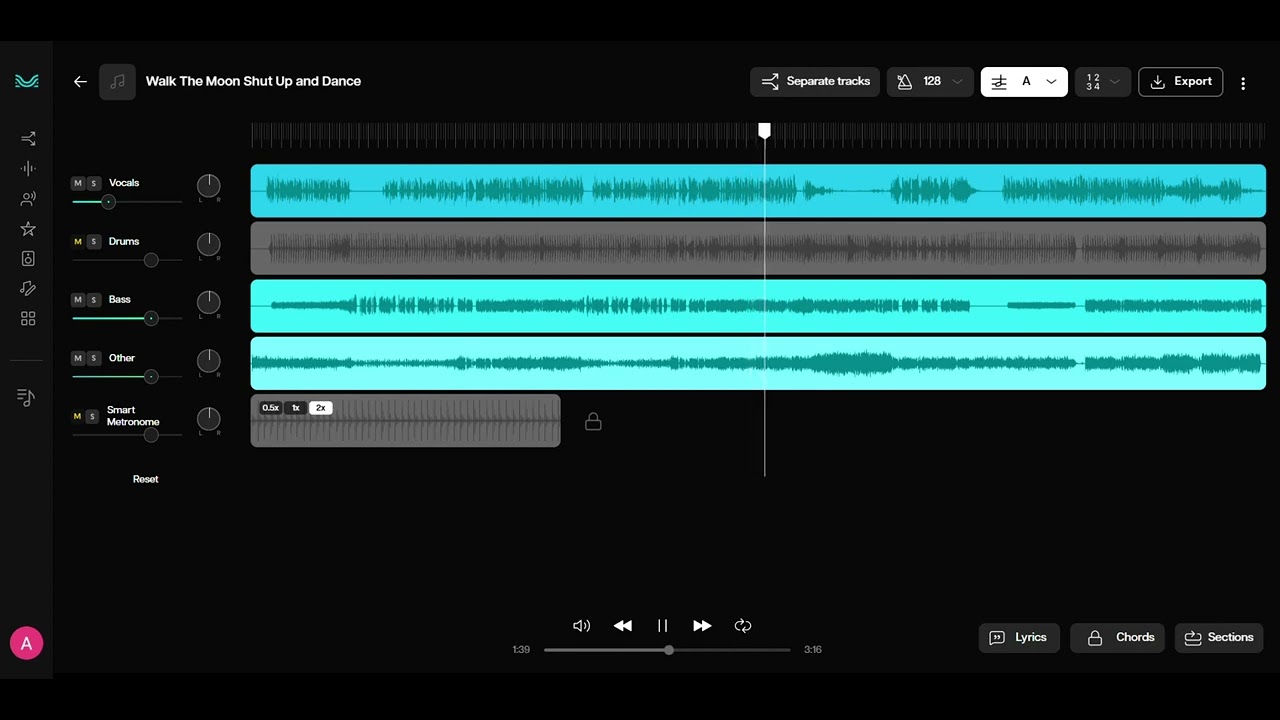Screen dimensions: 1280x720
Task: Click the song music-note thumbnail
Action: pyautogui.click(x=117, y=82)
